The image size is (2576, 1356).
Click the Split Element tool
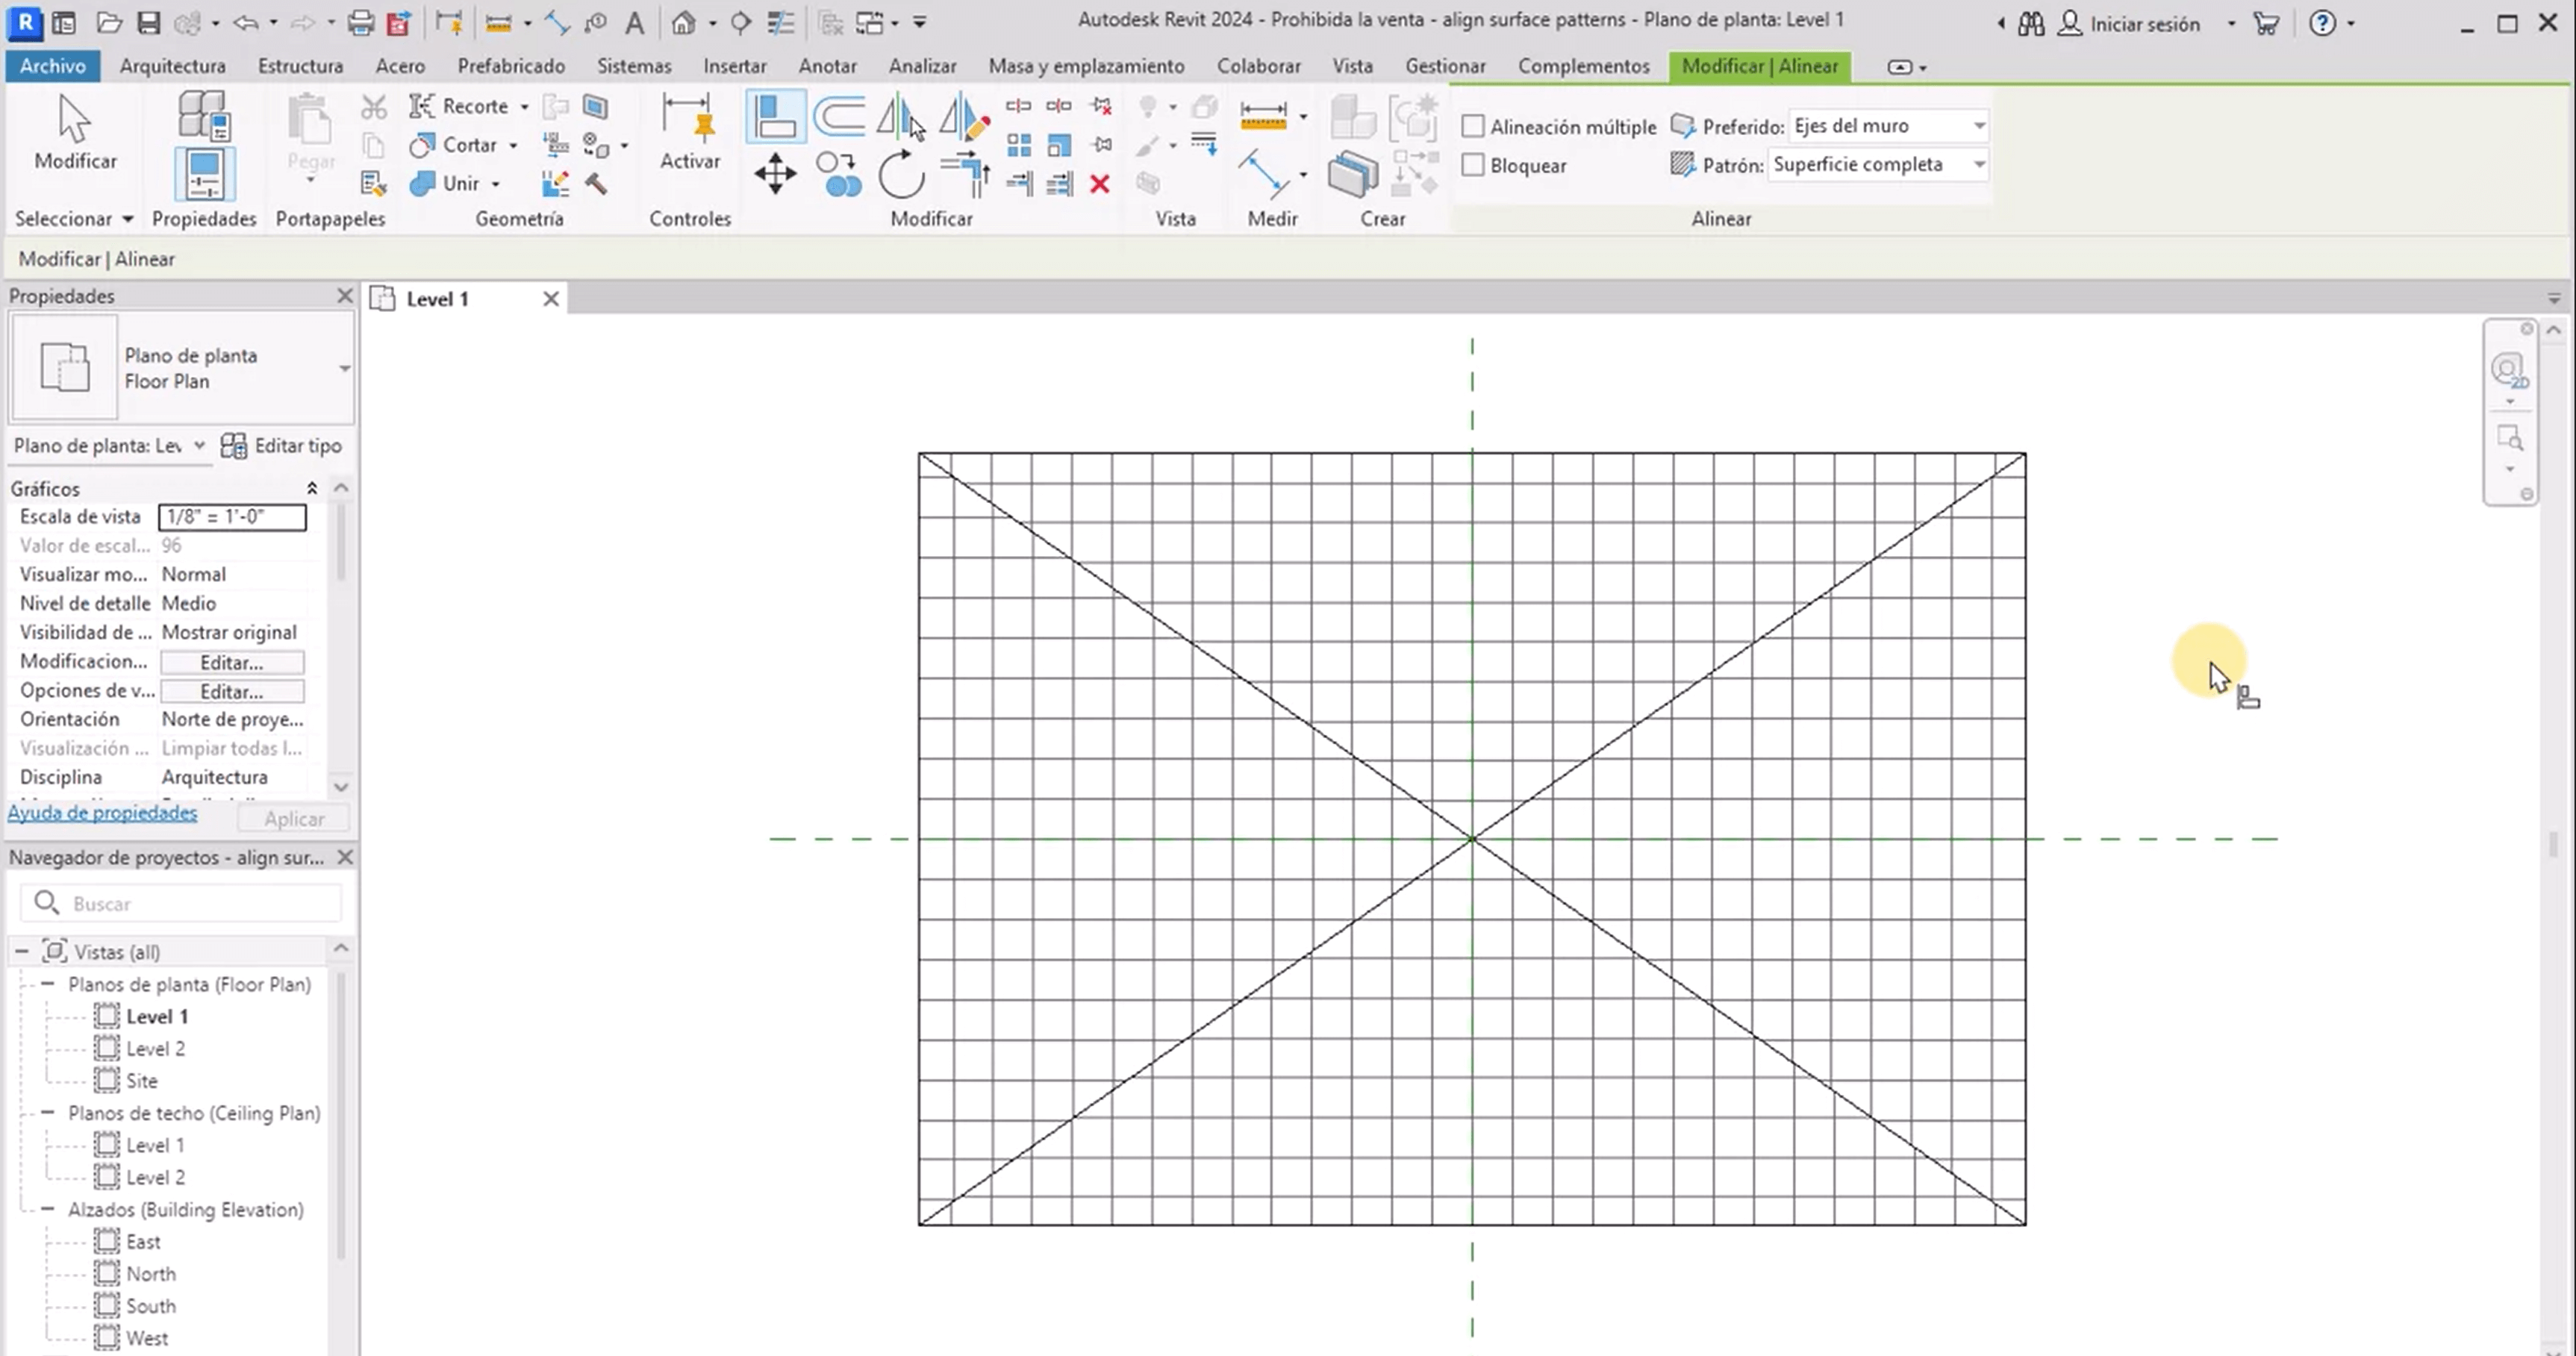1019,106
